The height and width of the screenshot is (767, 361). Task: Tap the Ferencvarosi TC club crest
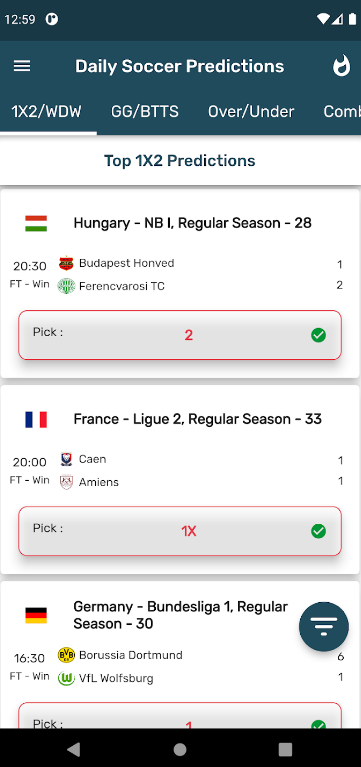pyautogui.click(x=66, y=286)
